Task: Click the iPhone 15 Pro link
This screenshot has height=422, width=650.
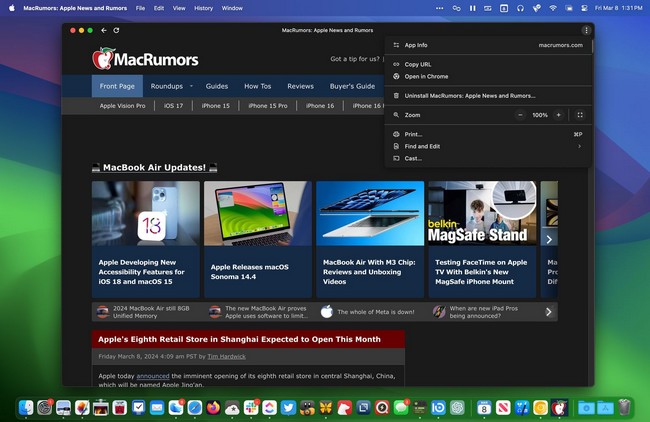Action: point(267,105)
